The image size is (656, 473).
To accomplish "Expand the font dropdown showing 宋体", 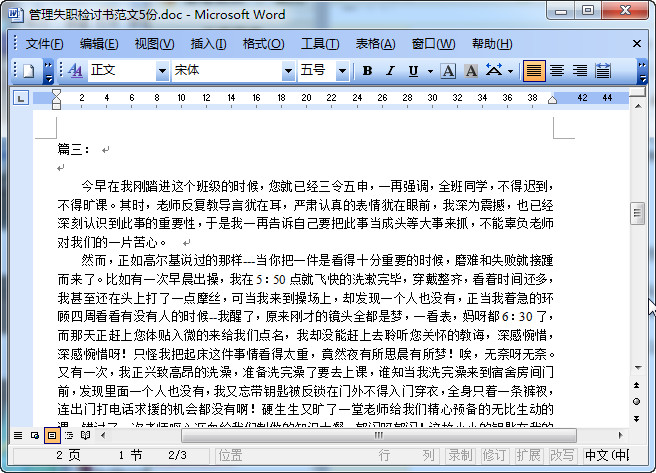I will tap(288, 71).
